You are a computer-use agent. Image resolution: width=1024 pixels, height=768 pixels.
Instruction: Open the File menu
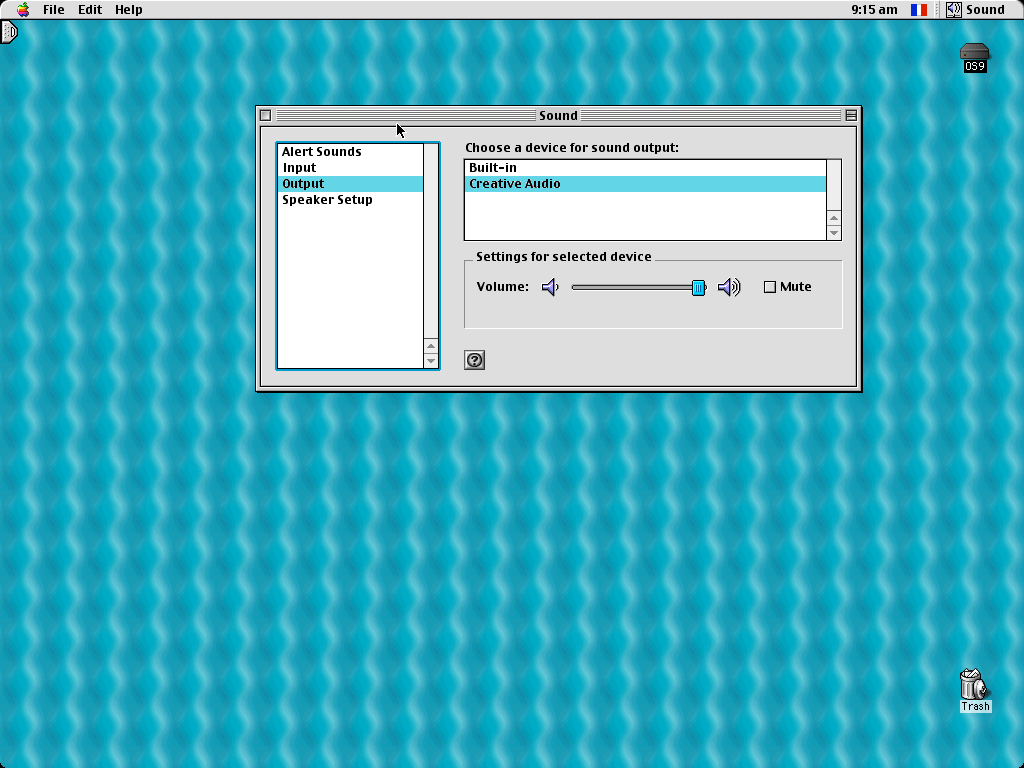(54, 9)
